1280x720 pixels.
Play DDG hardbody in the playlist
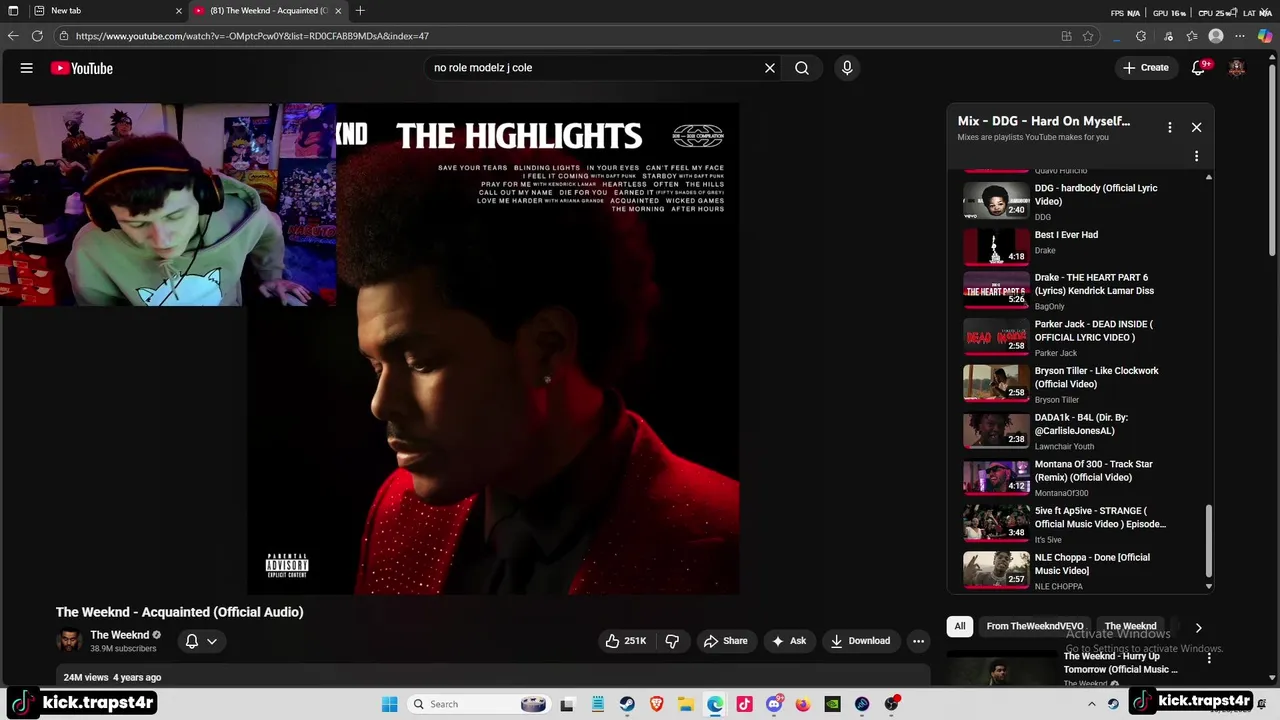(x=1080, y=202)
